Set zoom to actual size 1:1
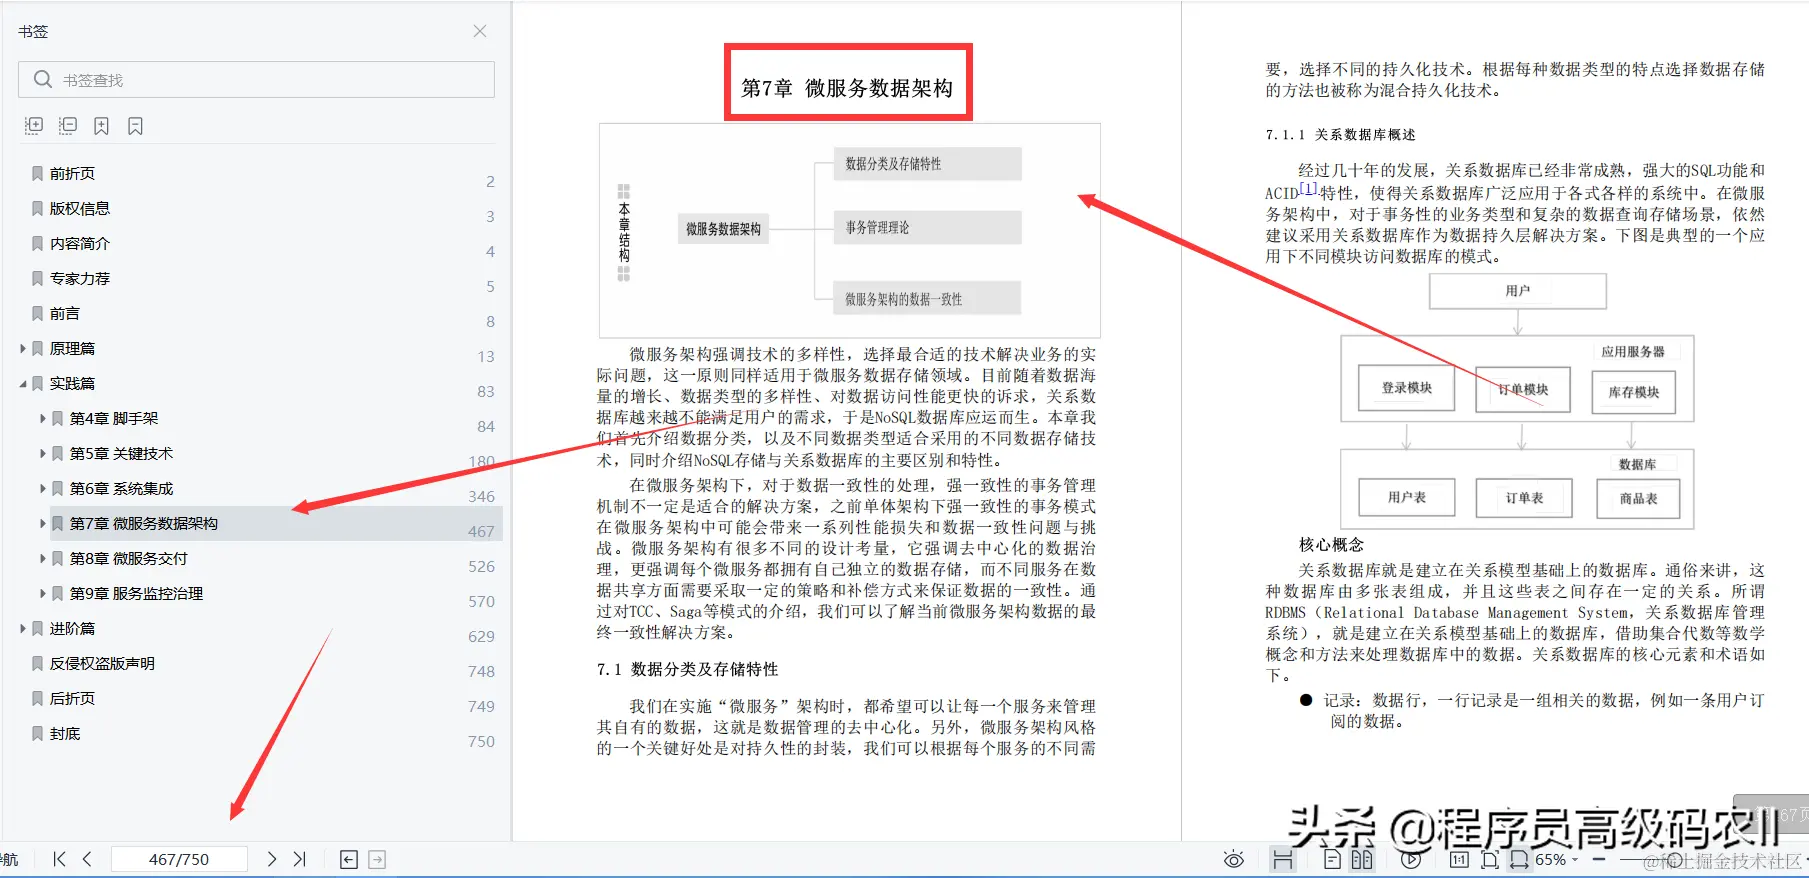 [1459, 859]
